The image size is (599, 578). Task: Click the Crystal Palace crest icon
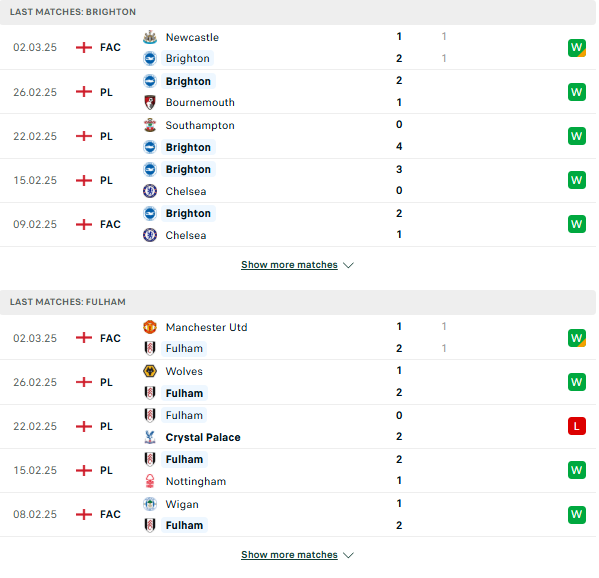[x=150, y=437]
